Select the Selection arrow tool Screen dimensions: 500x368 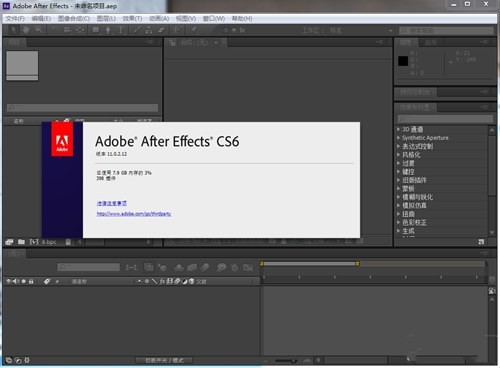pyautogui.click(x=13, y=30)
